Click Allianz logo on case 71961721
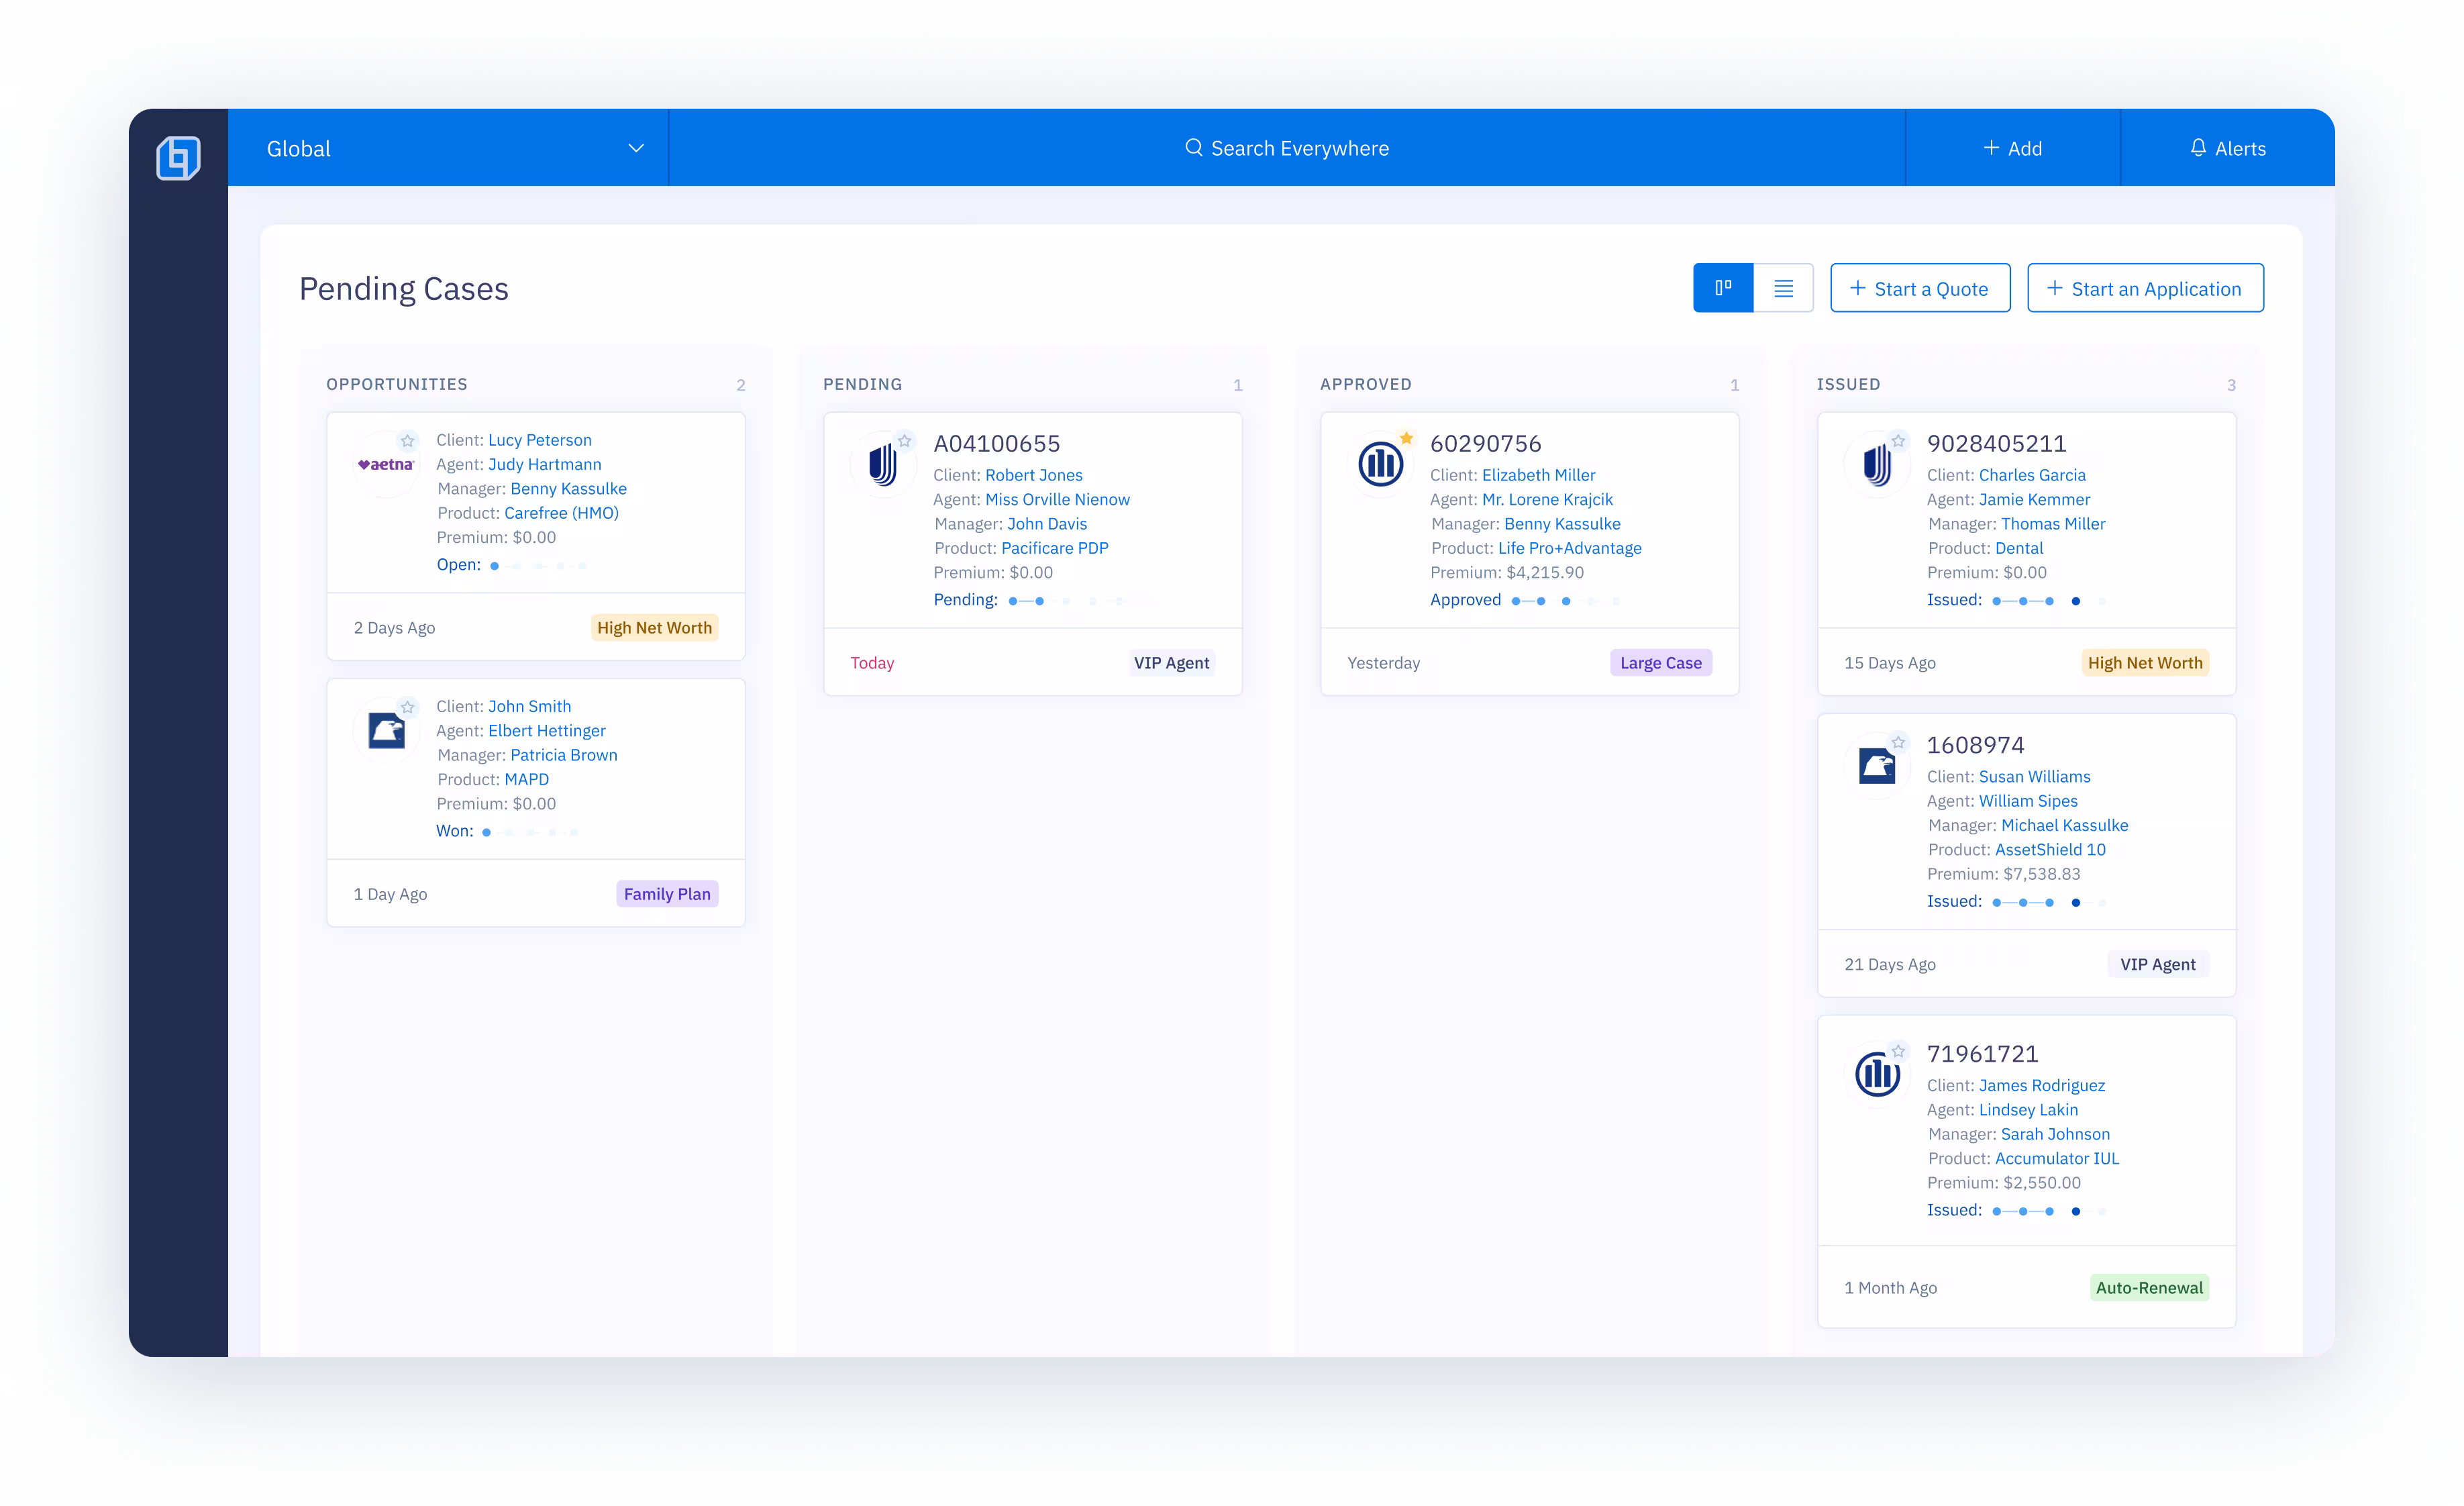The image size is (2464, 1506). (1876, 1075)
